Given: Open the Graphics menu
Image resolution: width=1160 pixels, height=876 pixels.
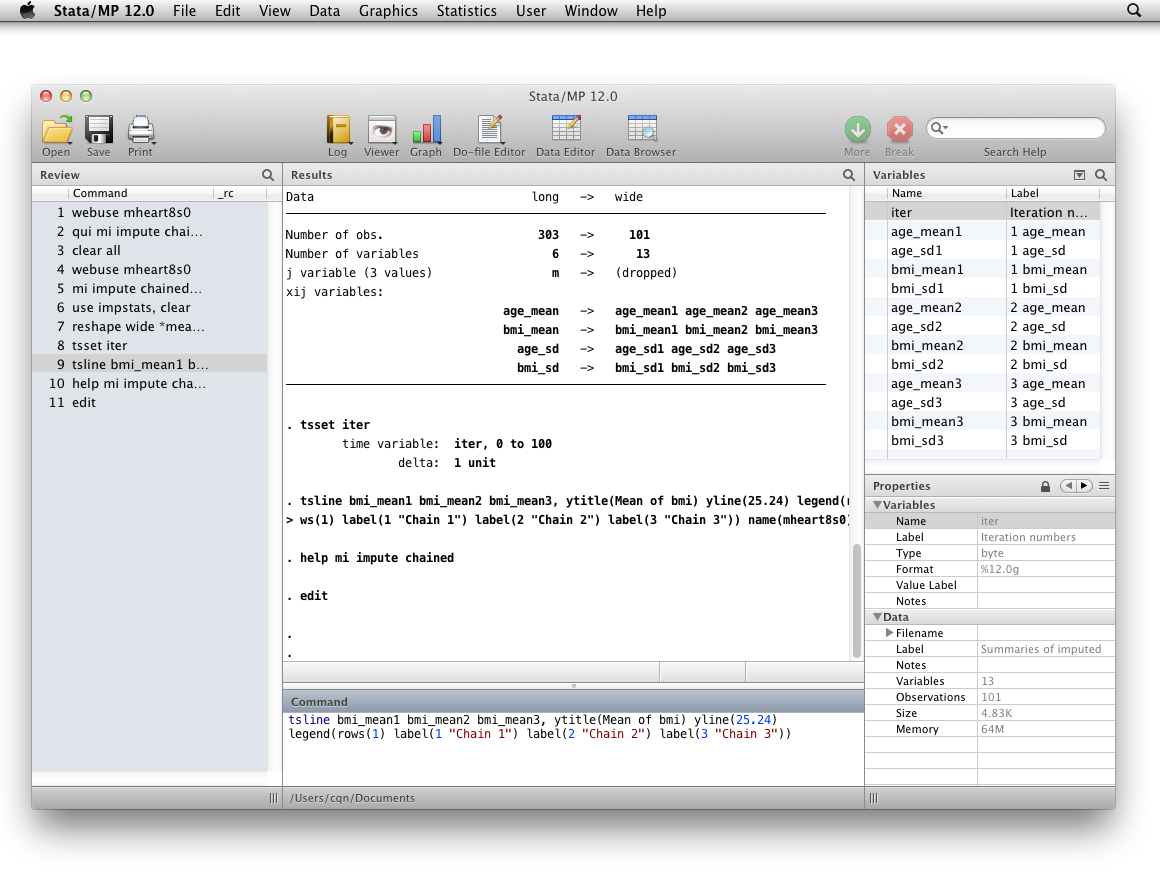Looking at the screenshot, I should tap(388, 11).
